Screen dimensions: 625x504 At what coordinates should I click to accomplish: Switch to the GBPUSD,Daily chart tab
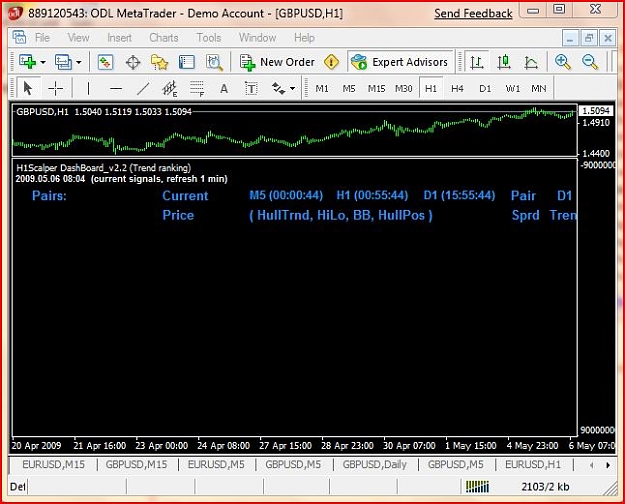click(x=375, y=465)
